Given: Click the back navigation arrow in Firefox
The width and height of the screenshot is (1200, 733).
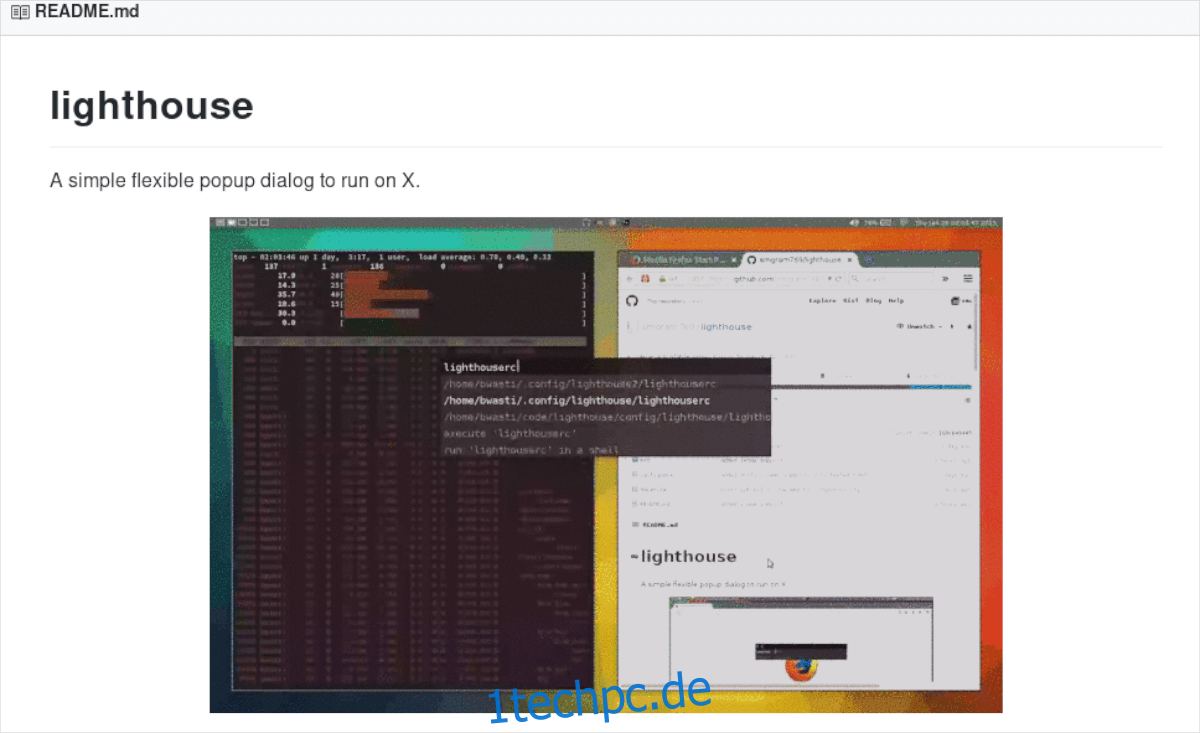Looking at the screenshot, I should [630, 278].
